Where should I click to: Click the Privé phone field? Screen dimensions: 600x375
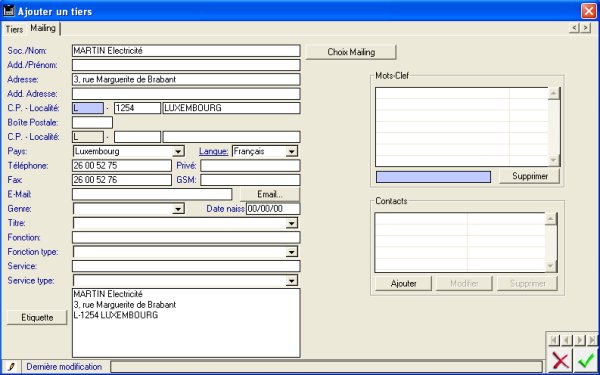click(x=250, y=166)
